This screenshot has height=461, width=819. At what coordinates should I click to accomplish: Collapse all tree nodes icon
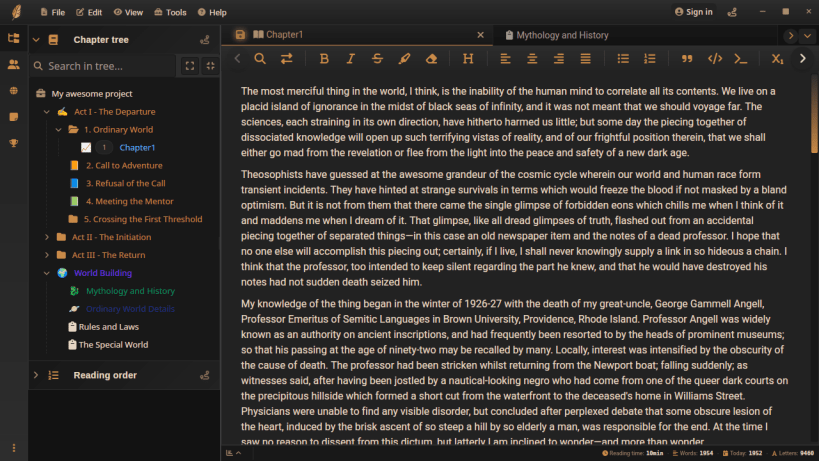(x=210, y=66)
